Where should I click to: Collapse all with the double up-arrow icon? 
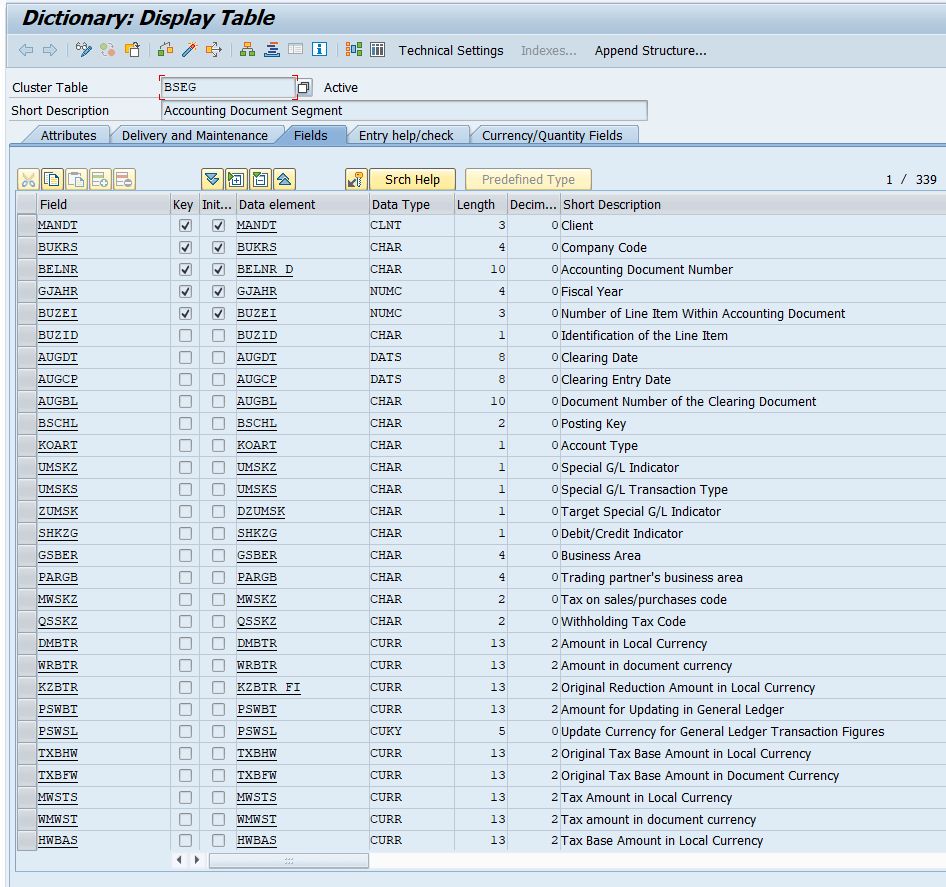pyautogui.click(x=284, y=179)
